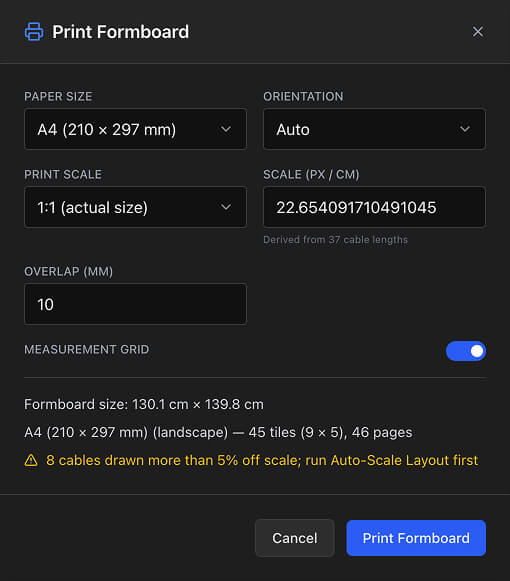Click the yellow warning triangle icon
Viewport: 510px width, 581px height.
pos(31,460)
